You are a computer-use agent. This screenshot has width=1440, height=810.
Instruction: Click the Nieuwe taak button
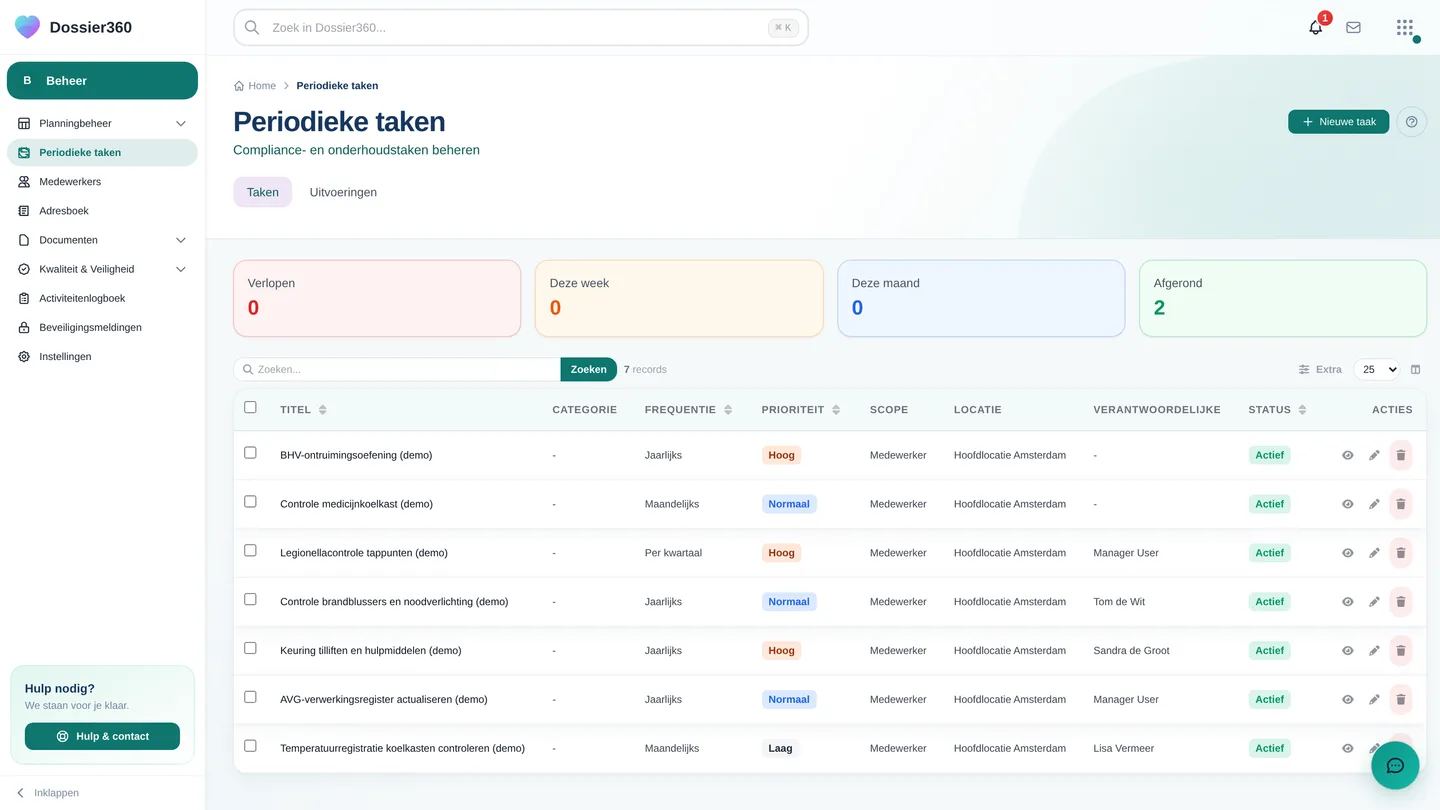1338,122
